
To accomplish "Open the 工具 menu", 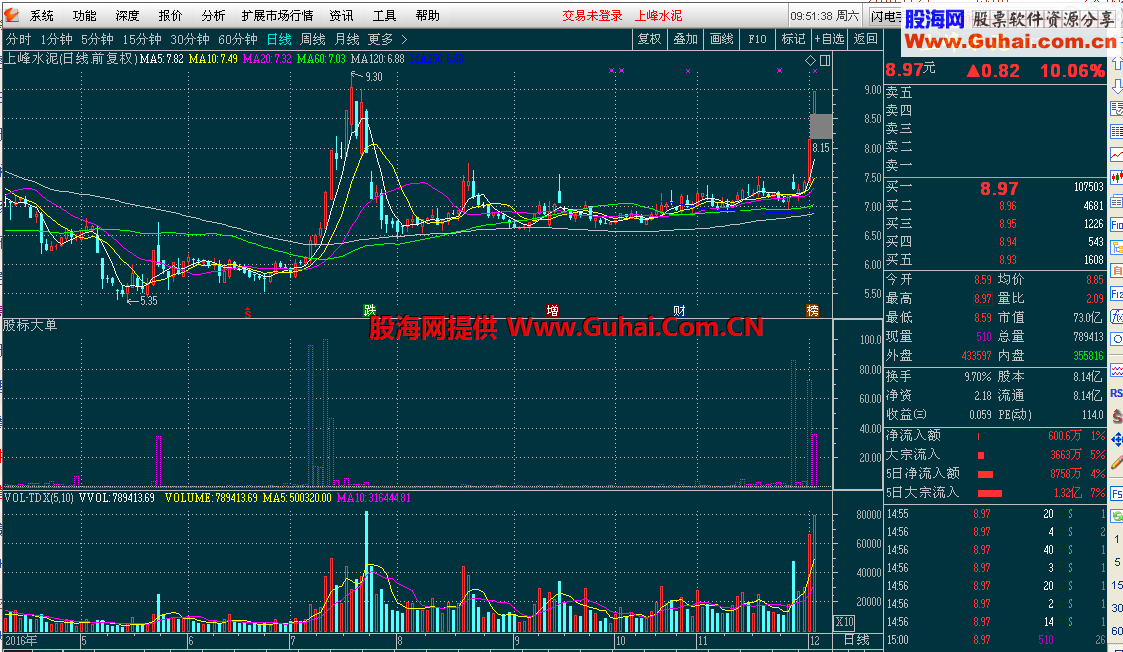I will tap(385, 15).
